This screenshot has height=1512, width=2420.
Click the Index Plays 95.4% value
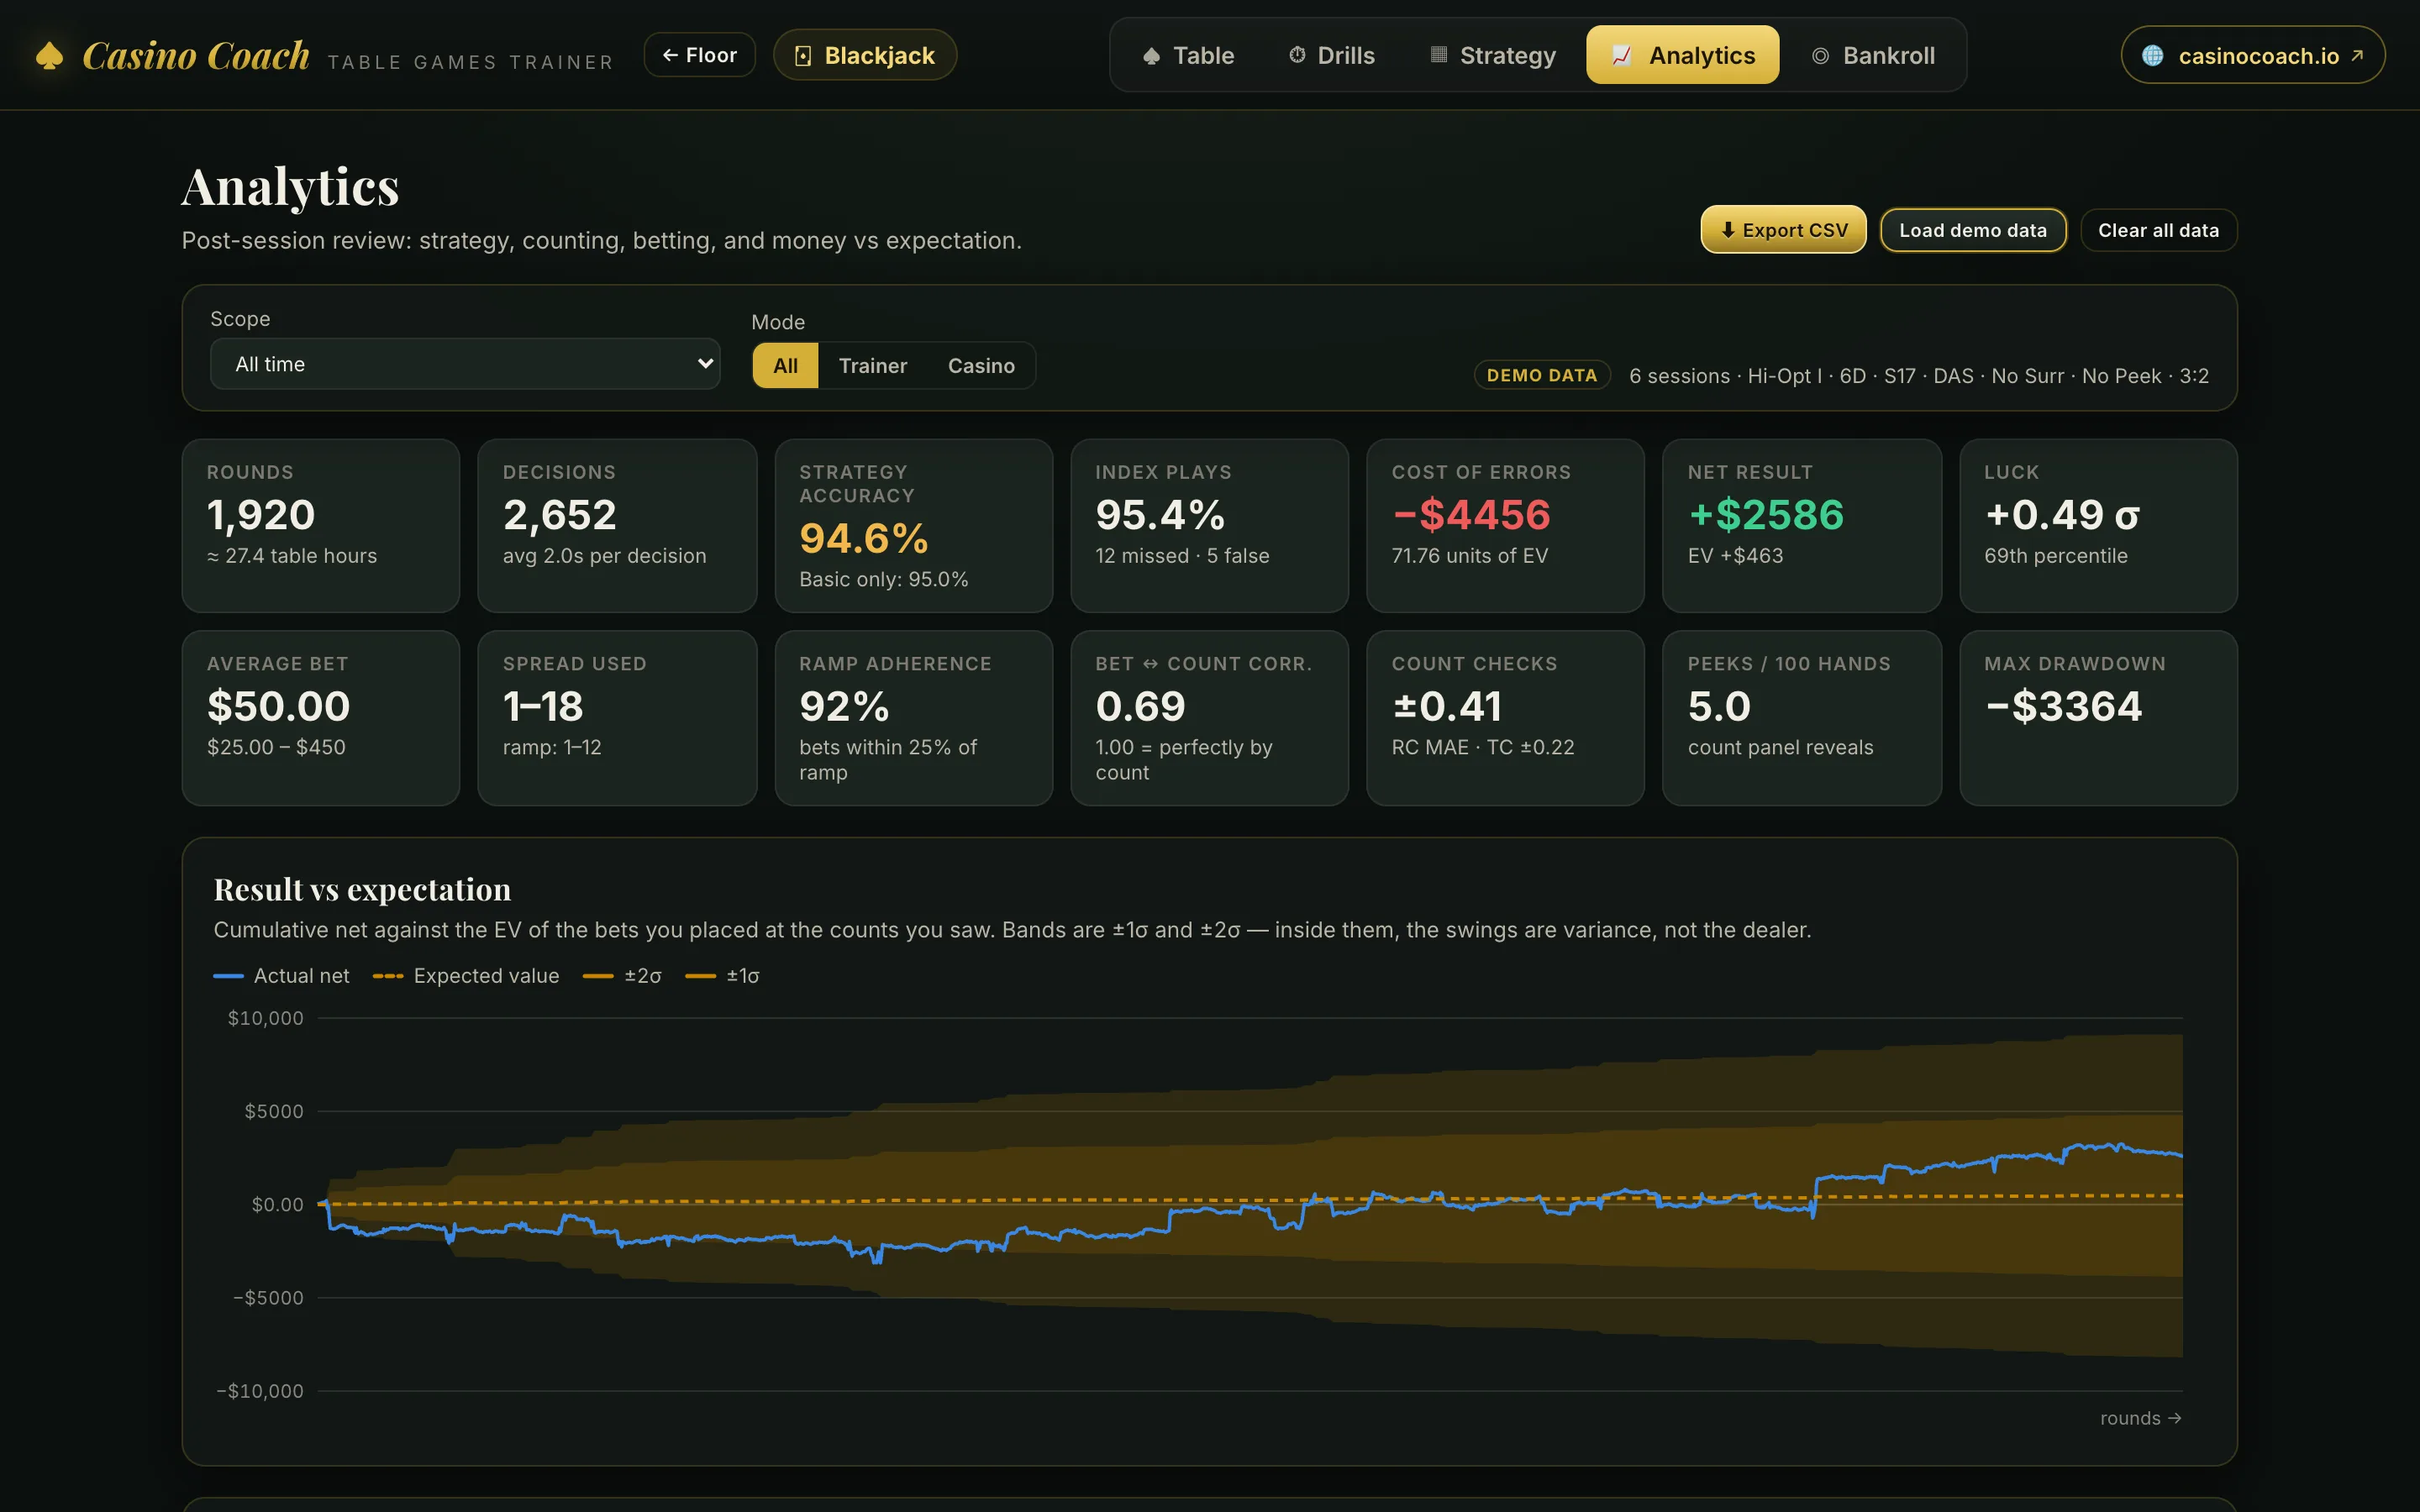1160,515
